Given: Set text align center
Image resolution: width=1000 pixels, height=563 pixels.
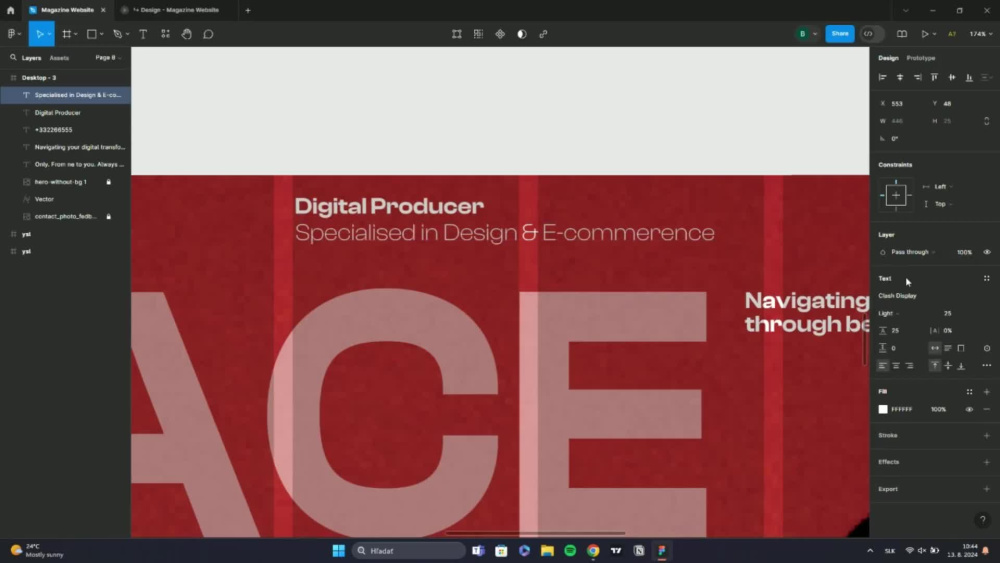Looking at the screenshot, I should [896, 365].
